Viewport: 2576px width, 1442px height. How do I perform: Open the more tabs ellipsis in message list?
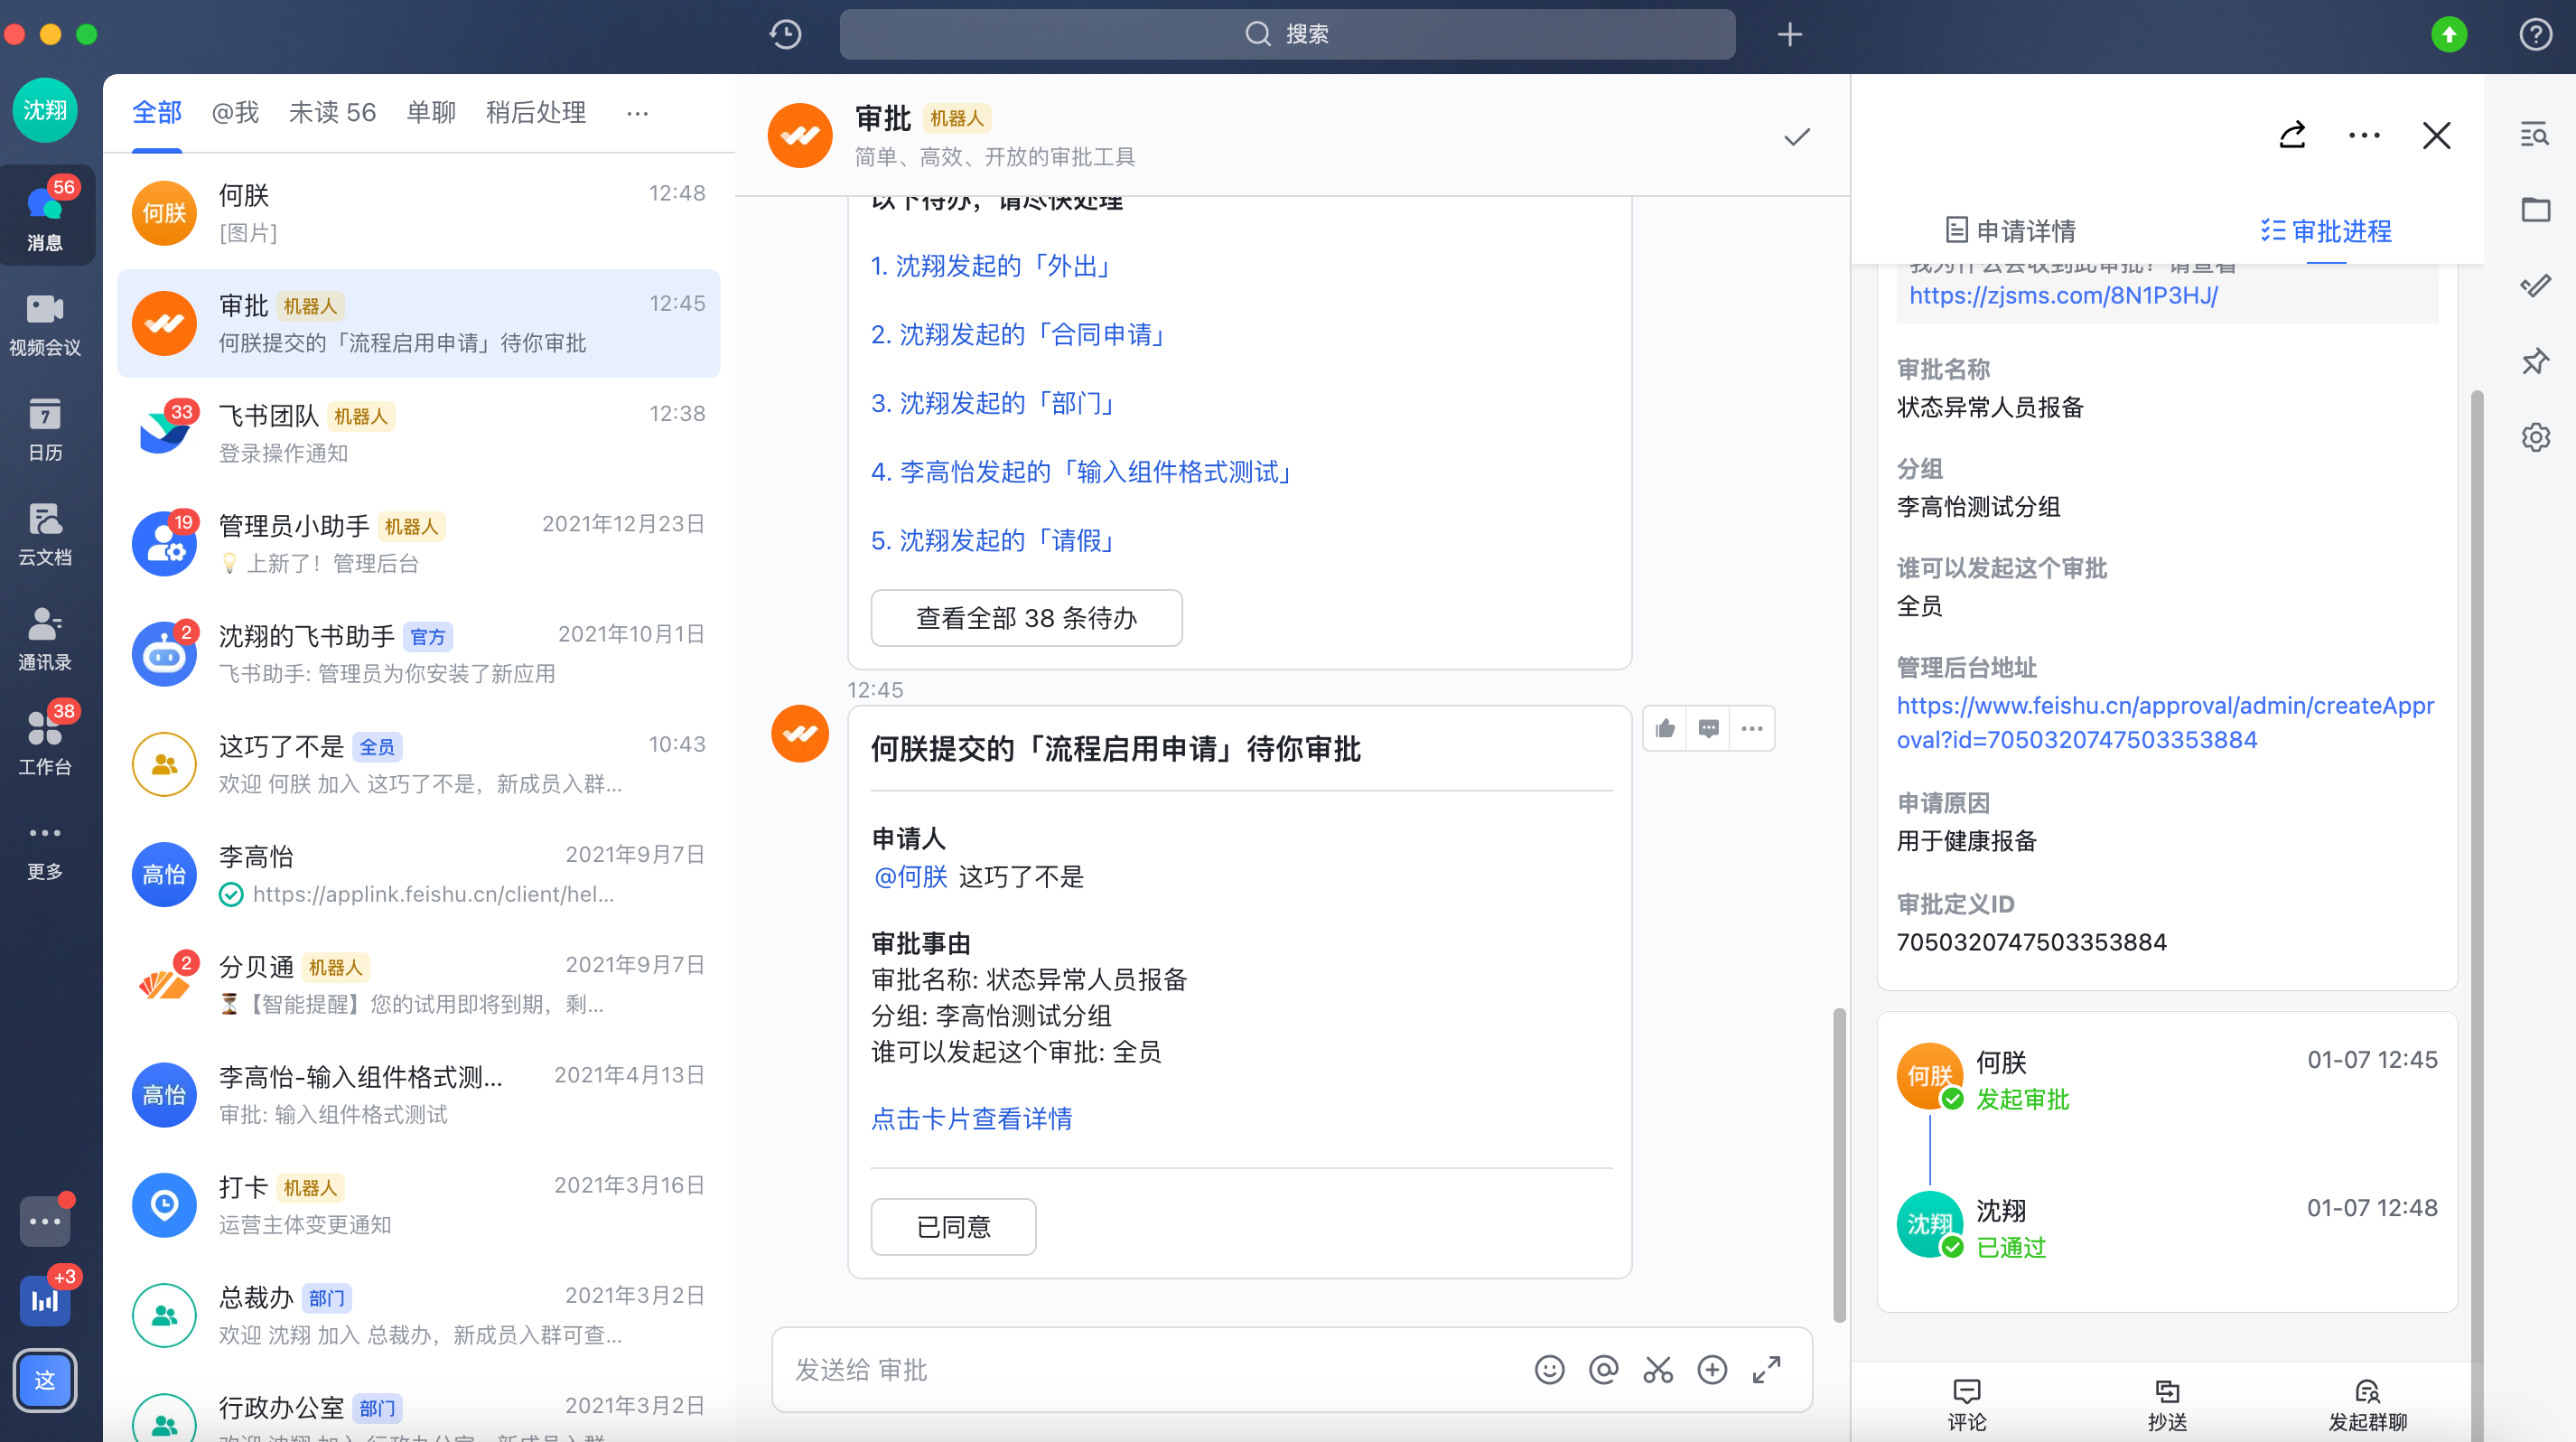tap(637, 113)
